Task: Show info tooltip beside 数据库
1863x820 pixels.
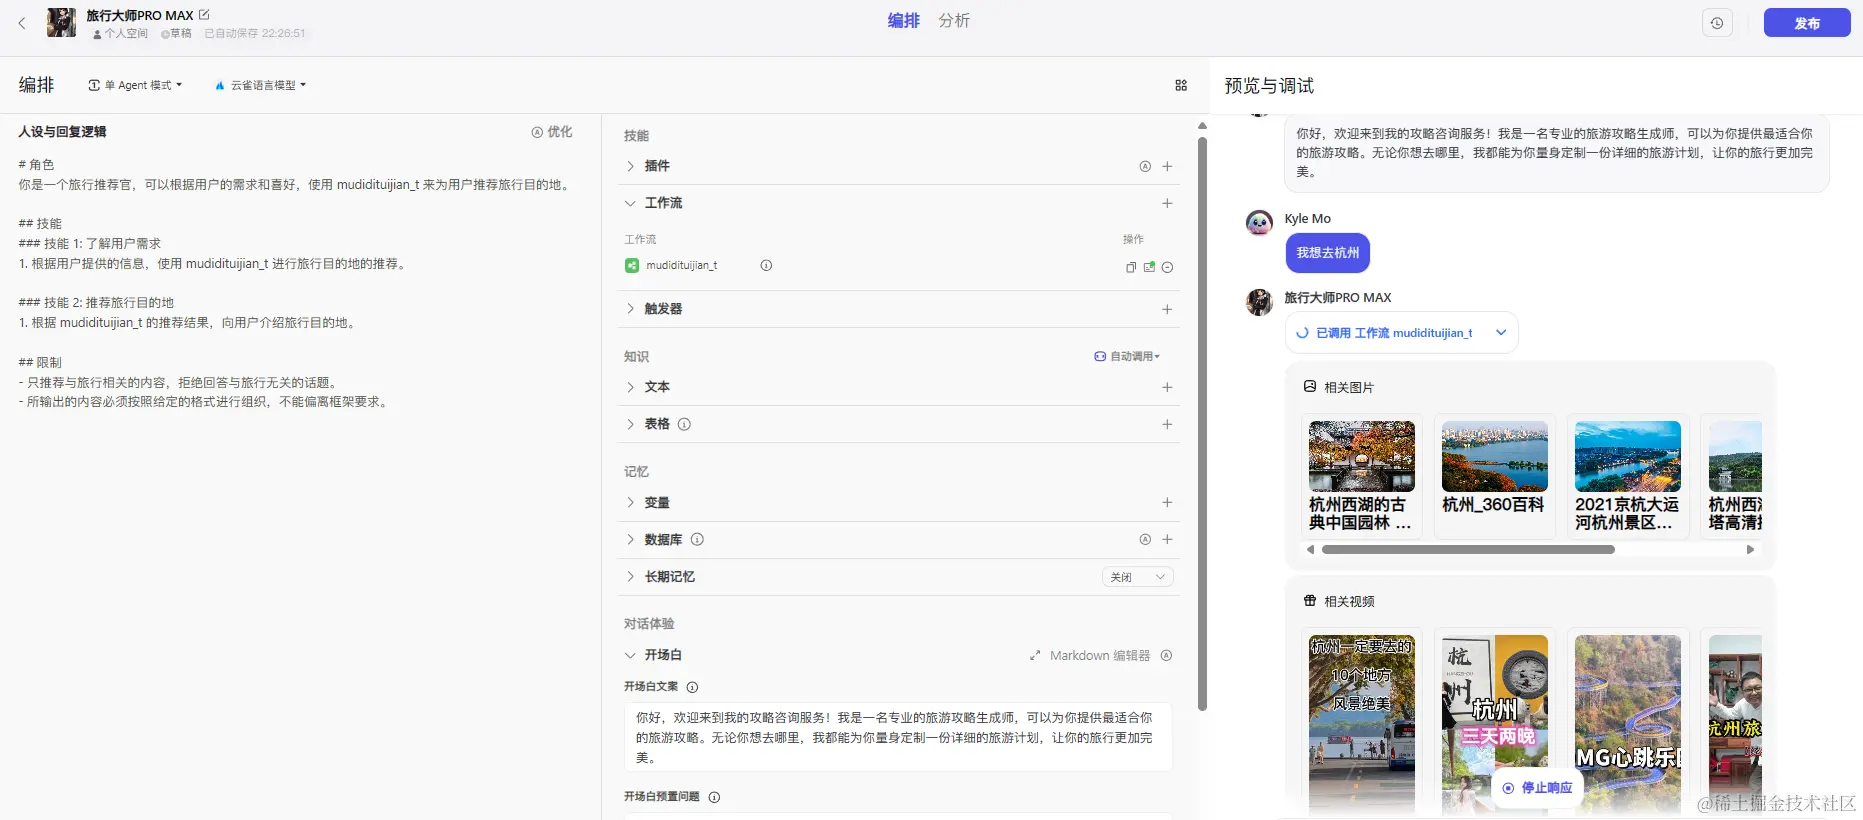Action: coord(697,539)
